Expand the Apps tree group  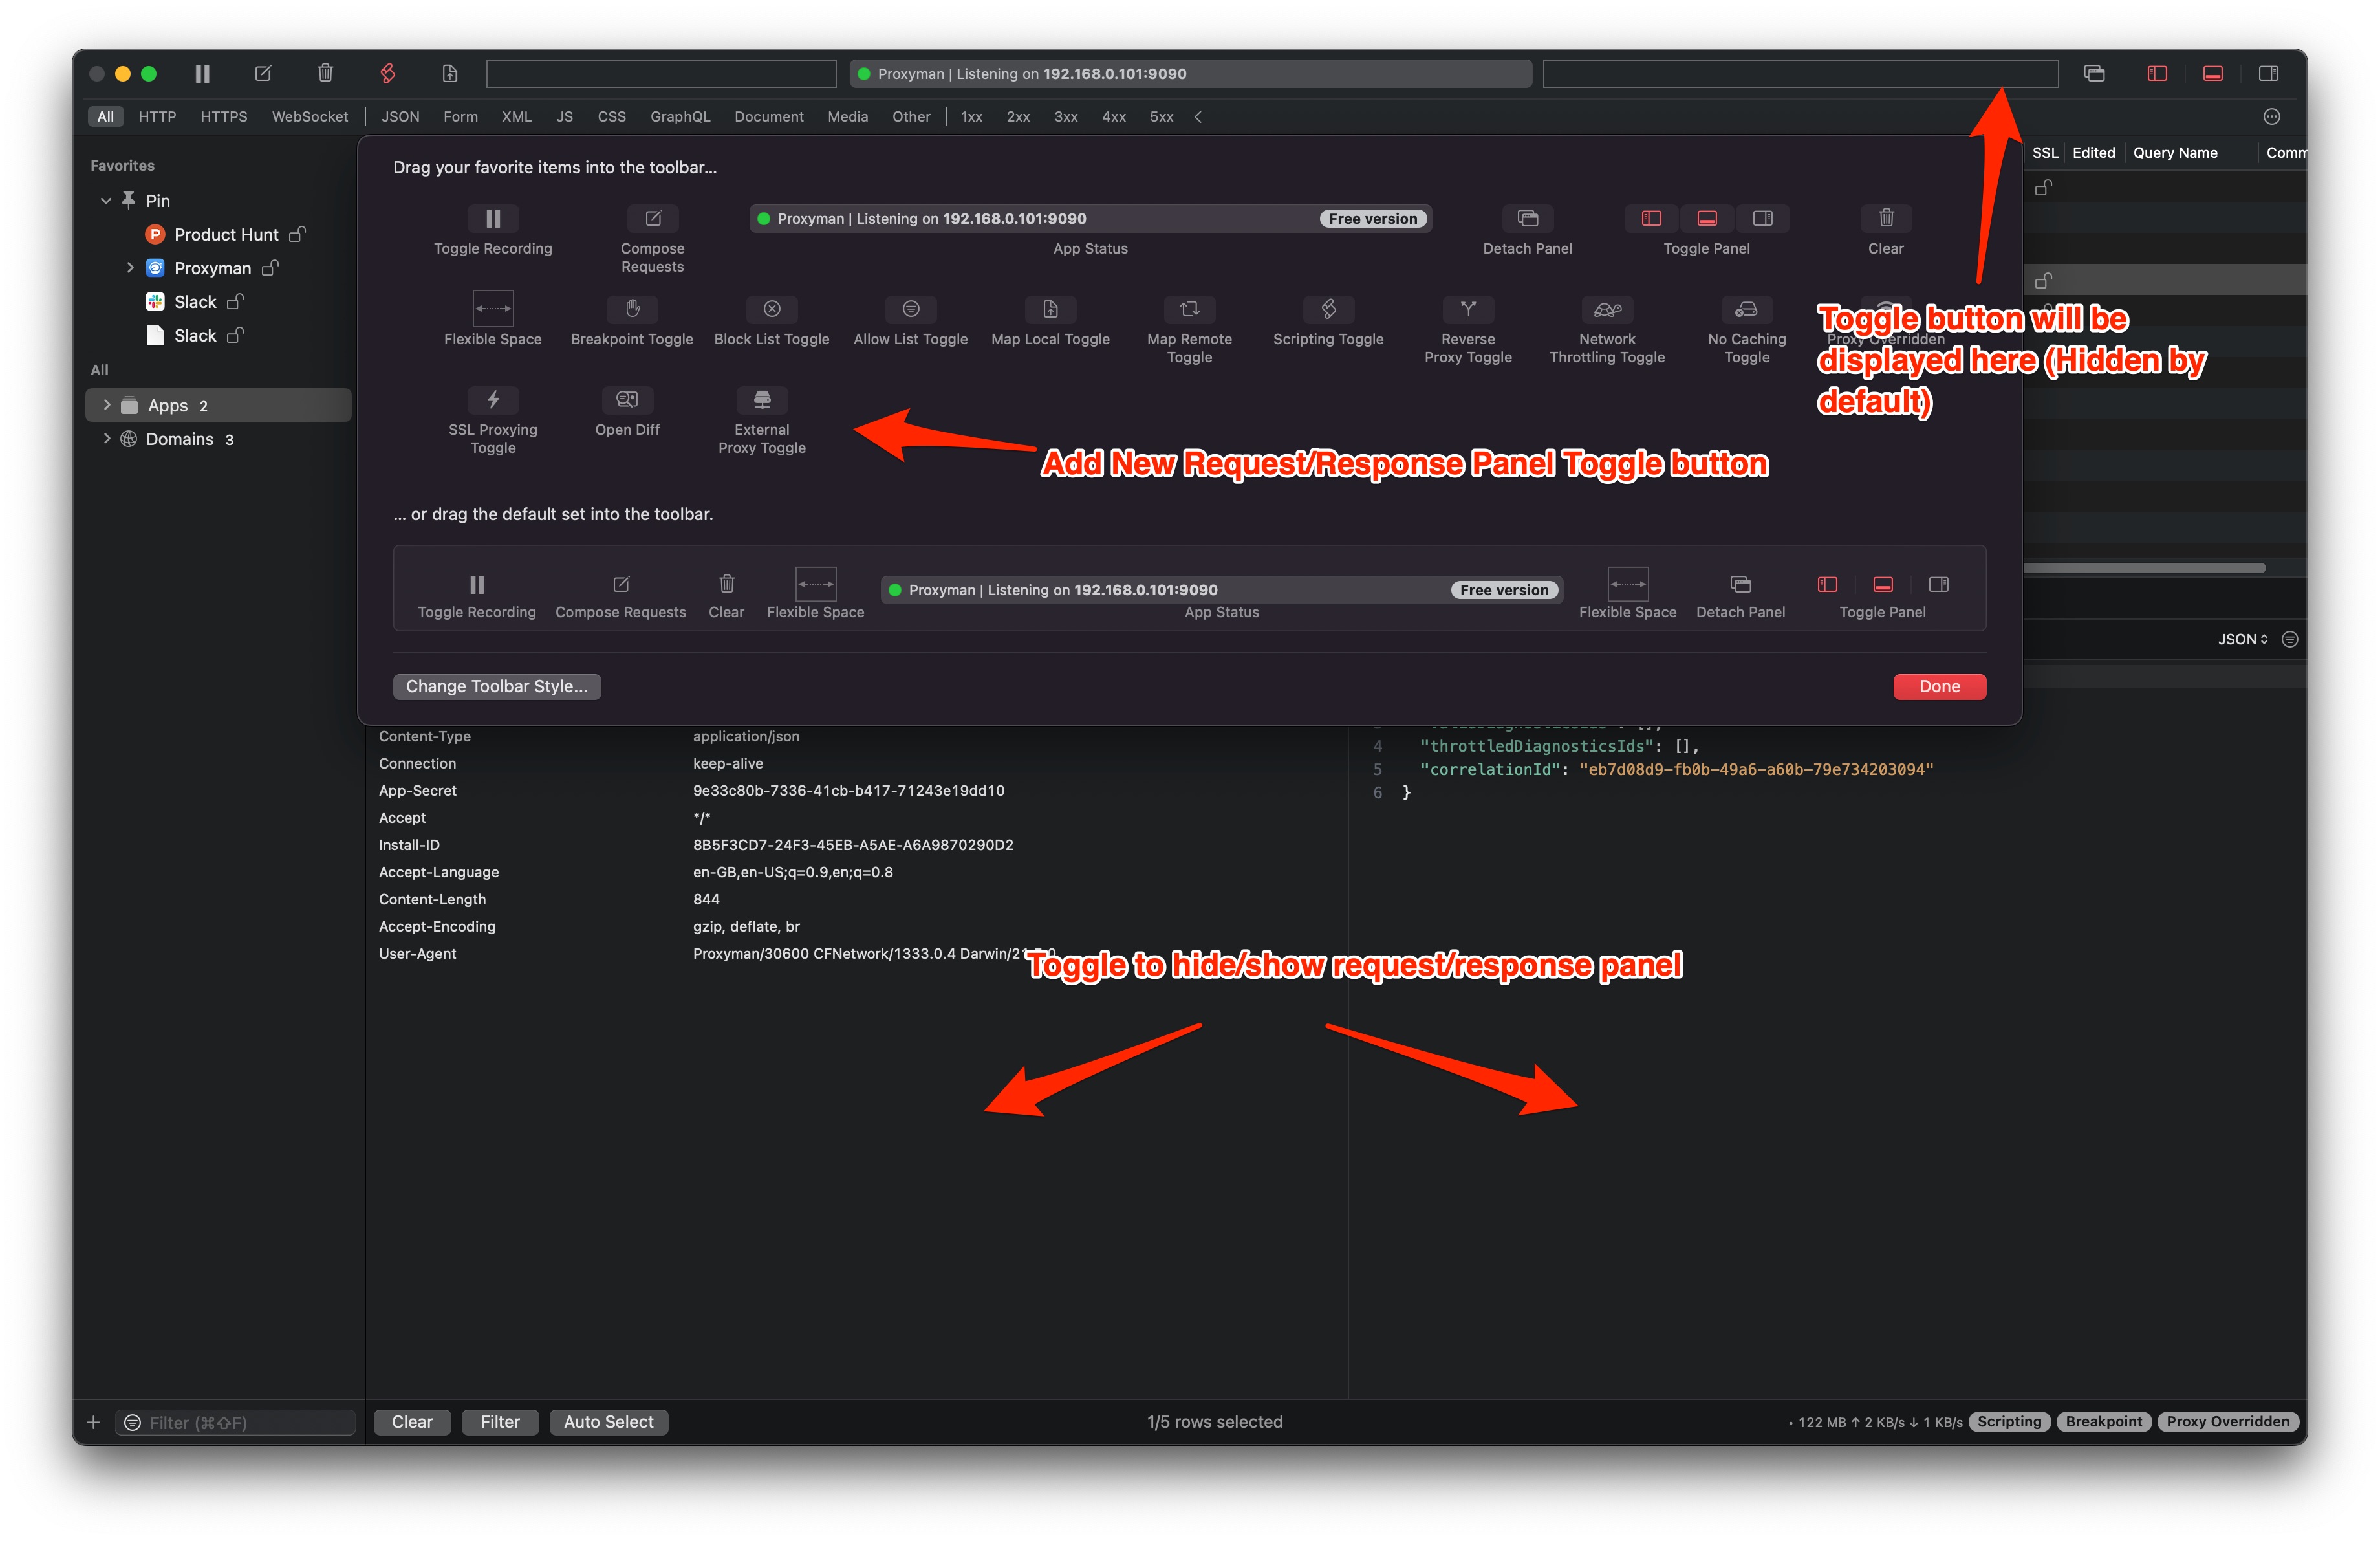coord(107,405)
